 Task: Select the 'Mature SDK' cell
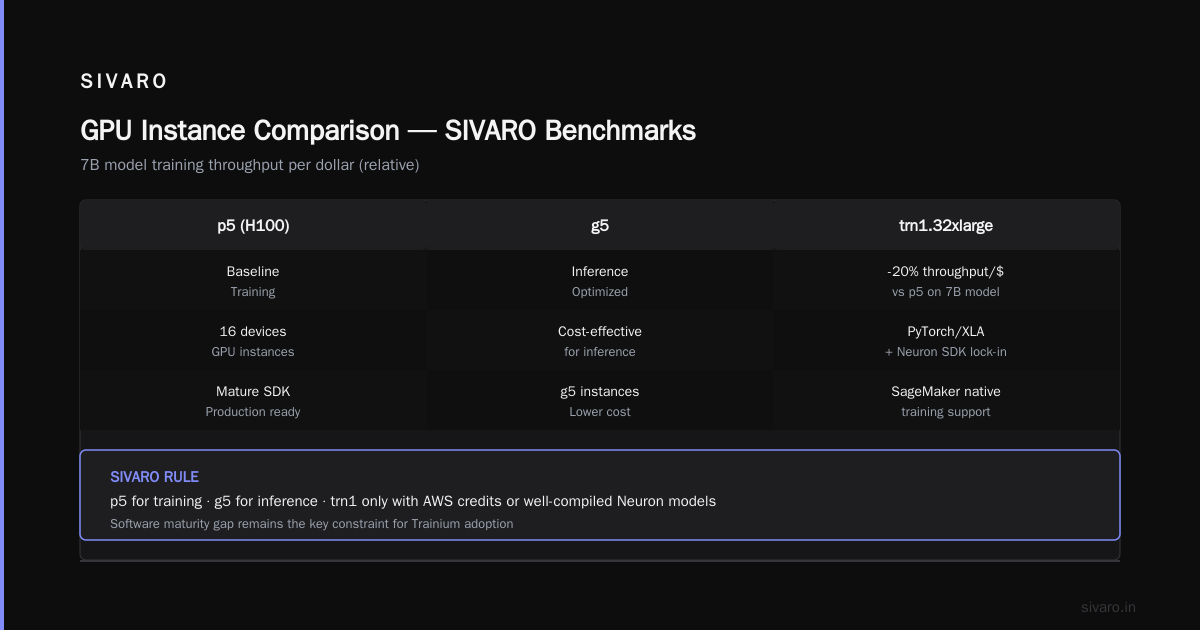(x=253, y=391)
